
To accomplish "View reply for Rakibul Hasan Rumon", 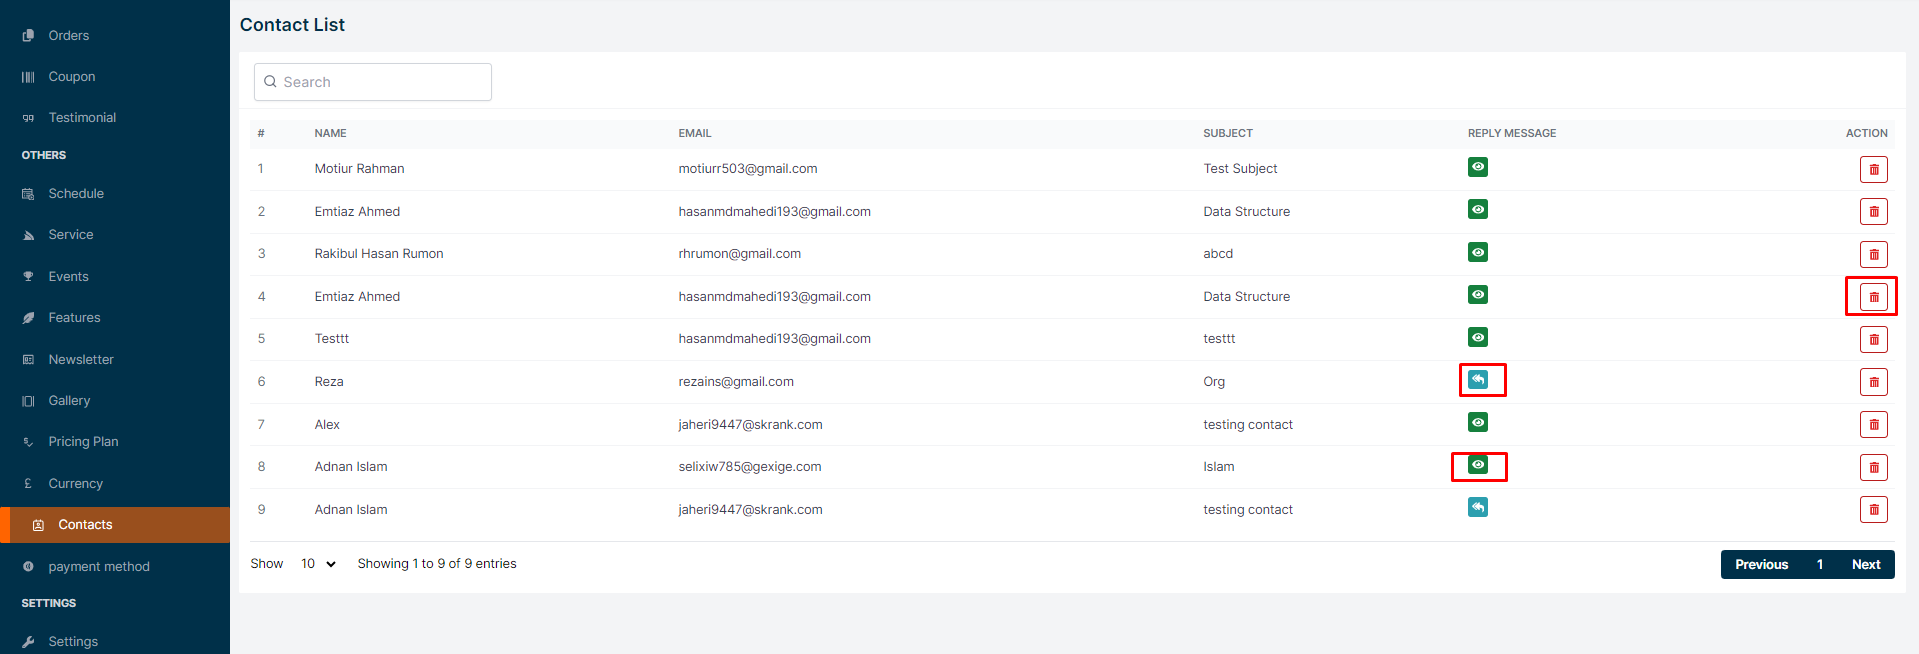I will click(1477, 252).
